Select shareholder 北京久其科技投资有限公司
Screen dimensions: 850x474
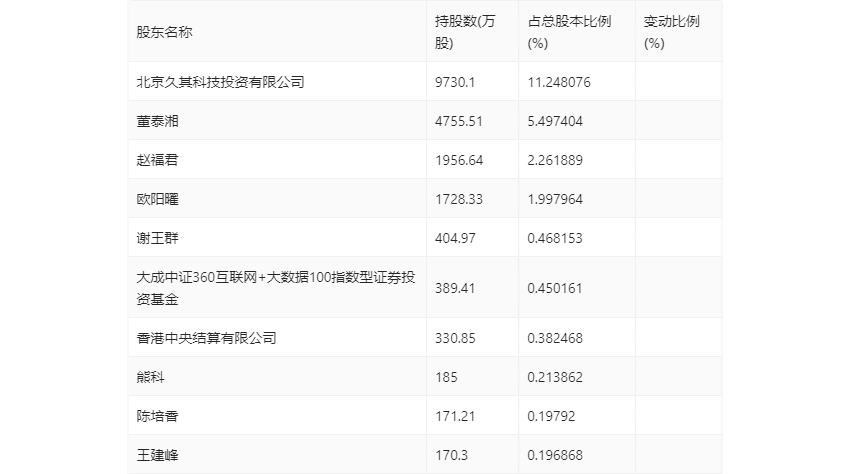click(220, 82)
